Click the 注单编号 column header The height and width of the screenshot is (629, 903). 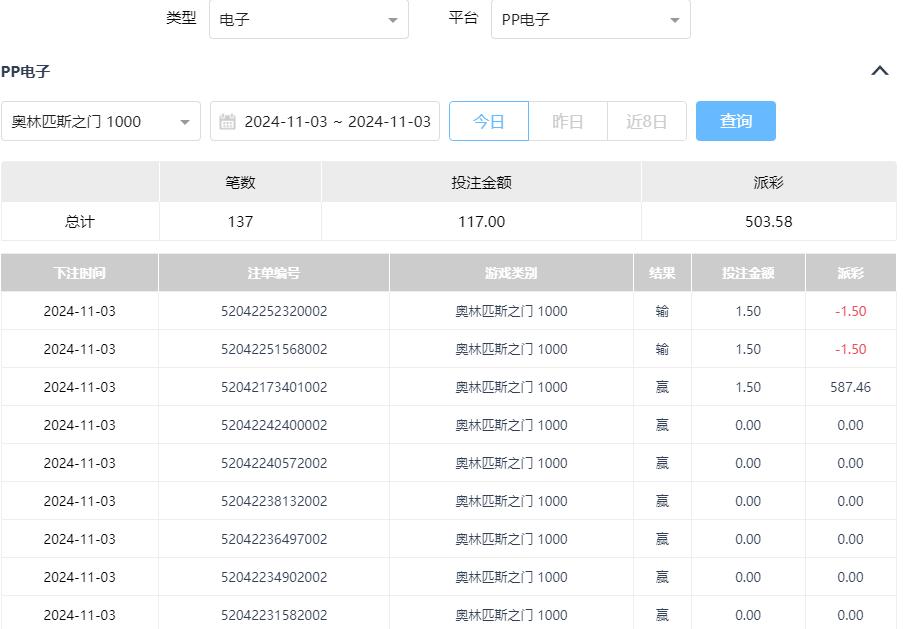[x=273, y=273]
